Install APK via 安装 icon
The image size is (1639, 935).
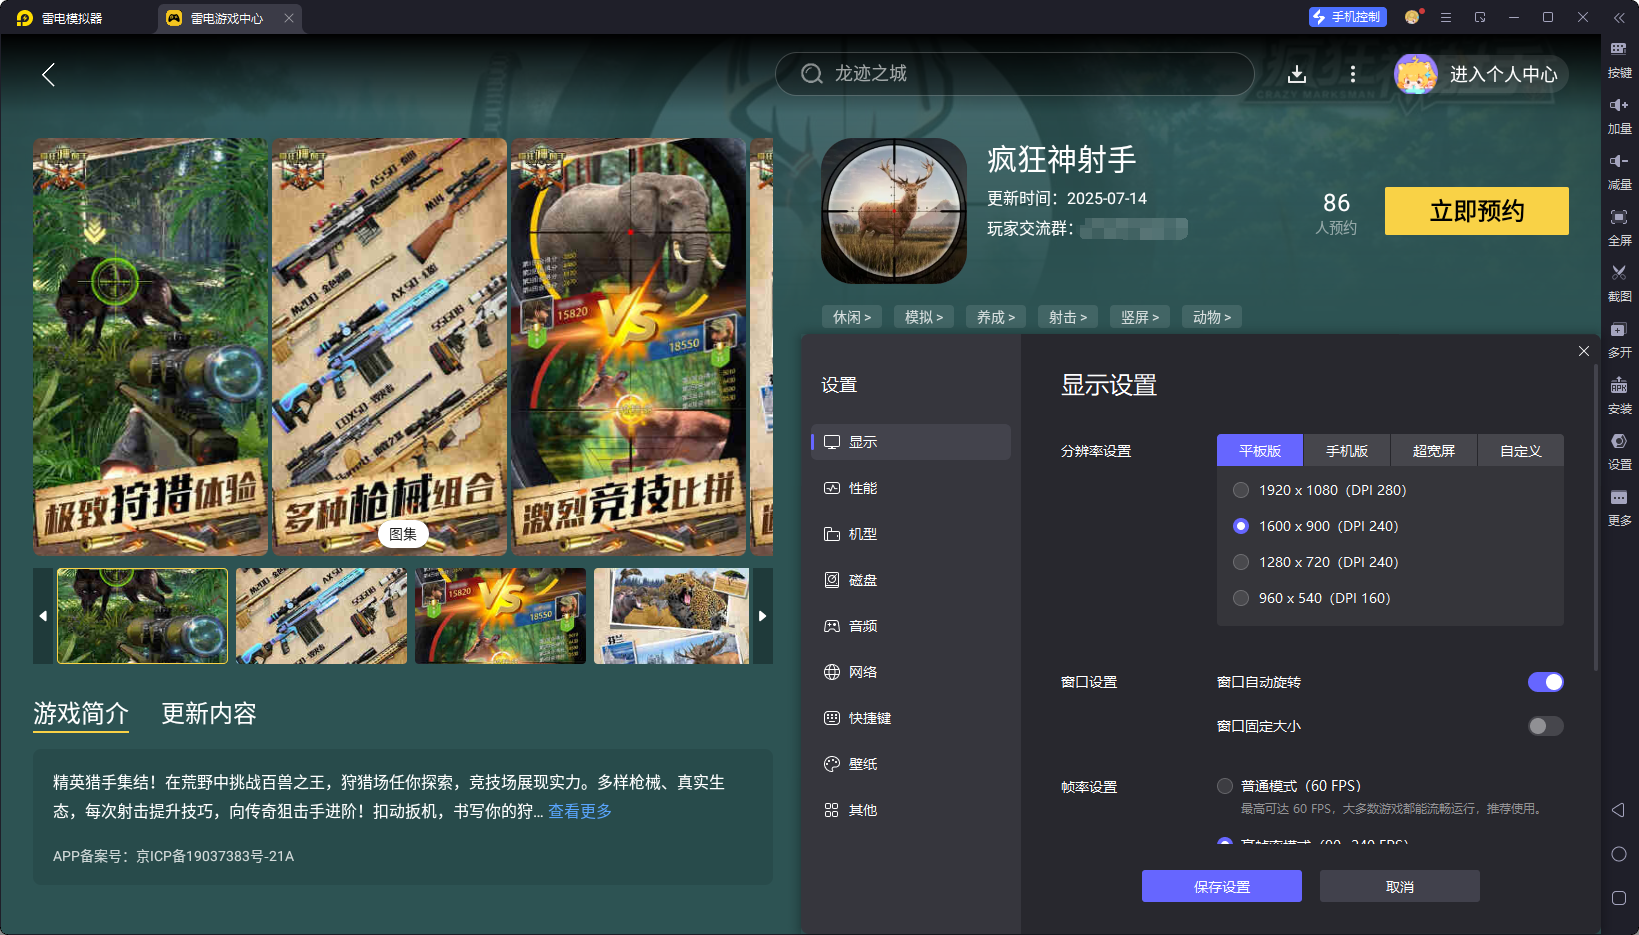pos(1619,397)
